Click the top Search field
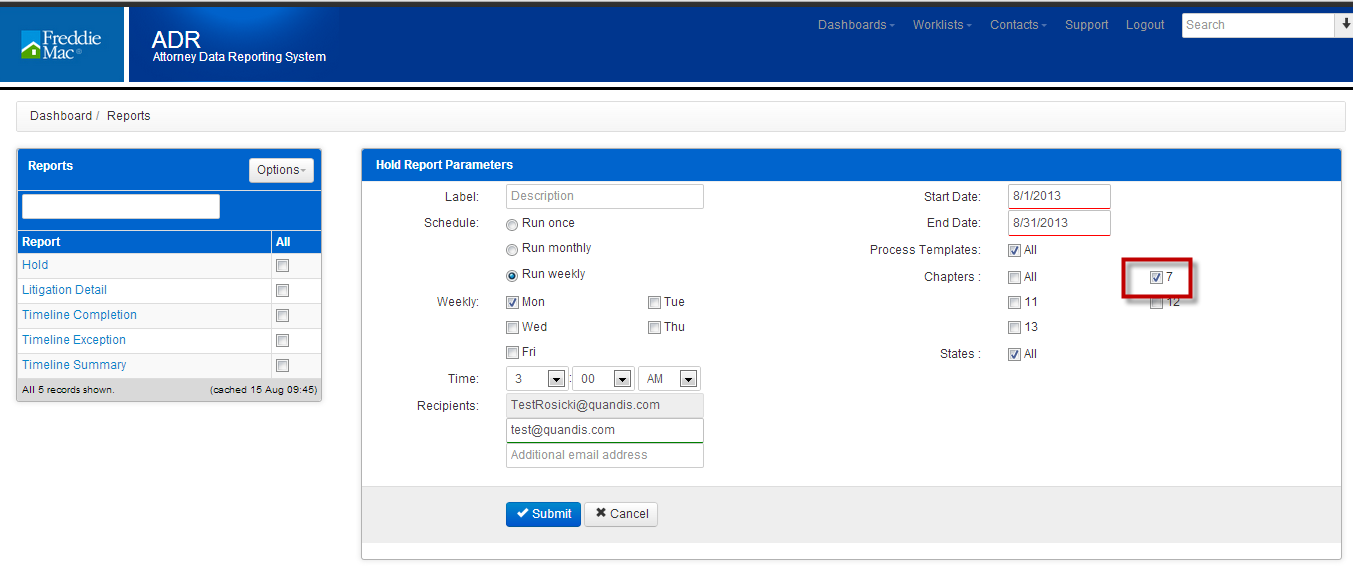1353x576 pixels. pyautogui.click(x=1258, y=25)
